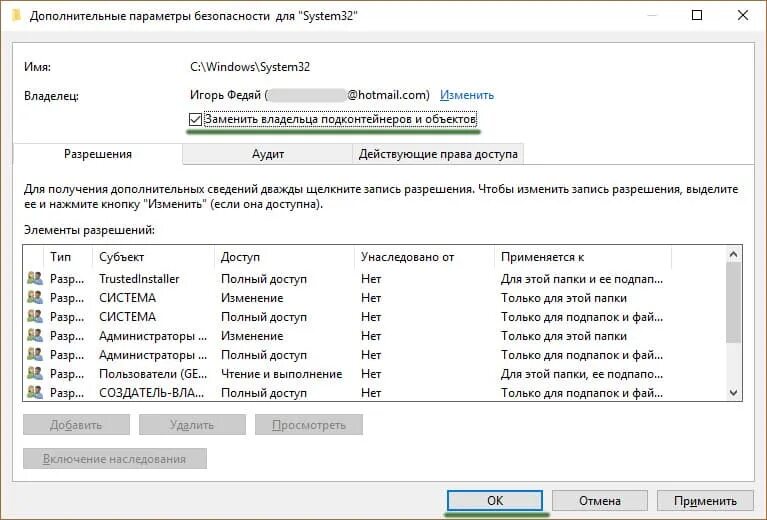Select the Разрешения tab
The height and width of the screenshot is (520, 767).
tap(98, 154)
